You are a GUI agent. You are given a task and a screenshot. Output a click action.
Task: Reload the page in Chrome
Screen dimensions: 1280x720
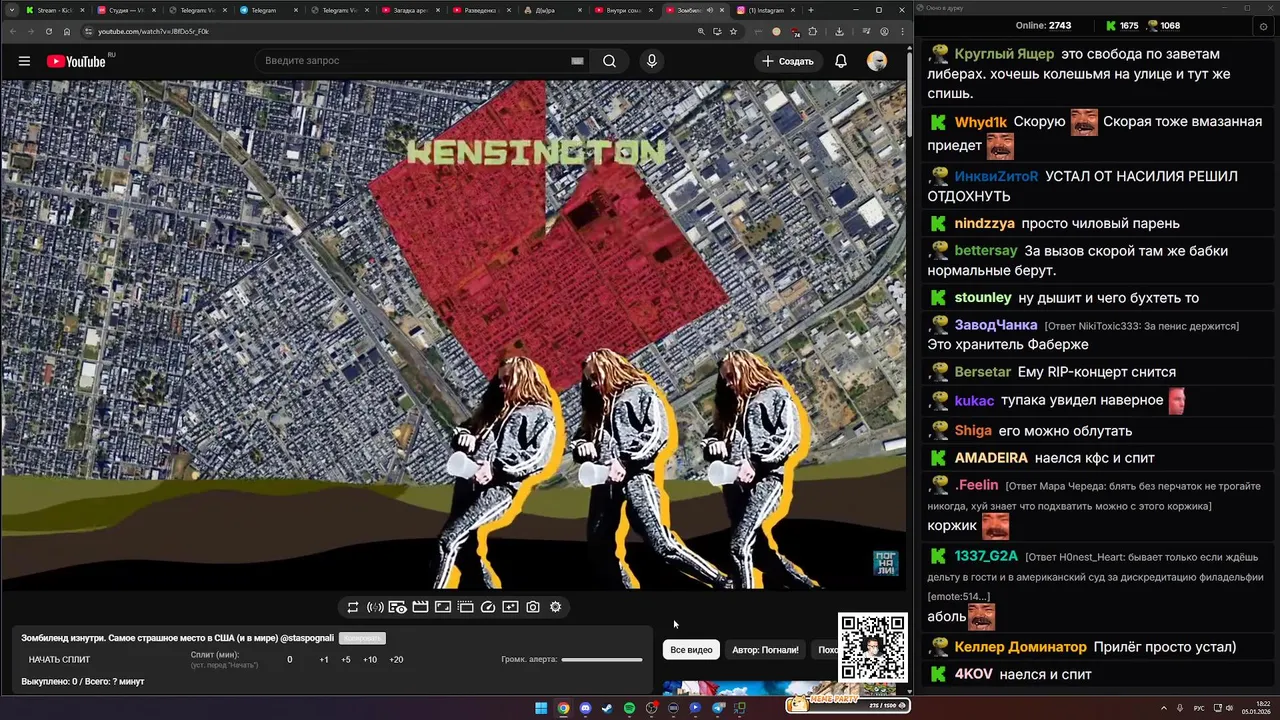click(x=49, y=31)
